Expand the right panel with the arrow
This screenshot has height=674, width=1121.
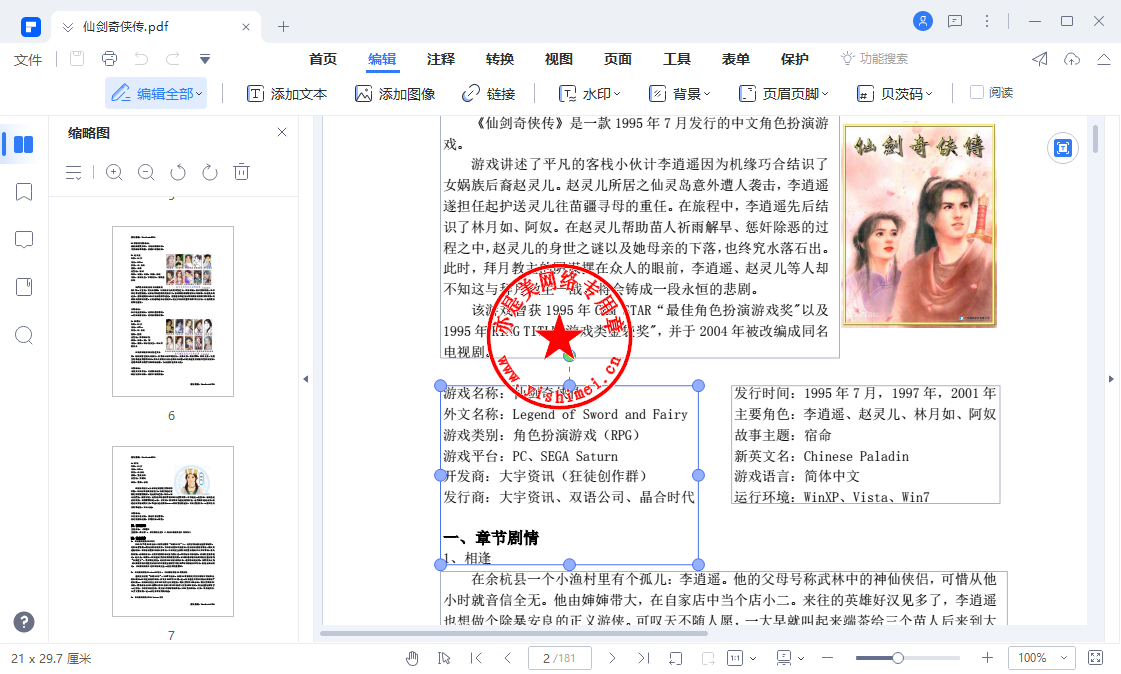(x=1111, y=379)
